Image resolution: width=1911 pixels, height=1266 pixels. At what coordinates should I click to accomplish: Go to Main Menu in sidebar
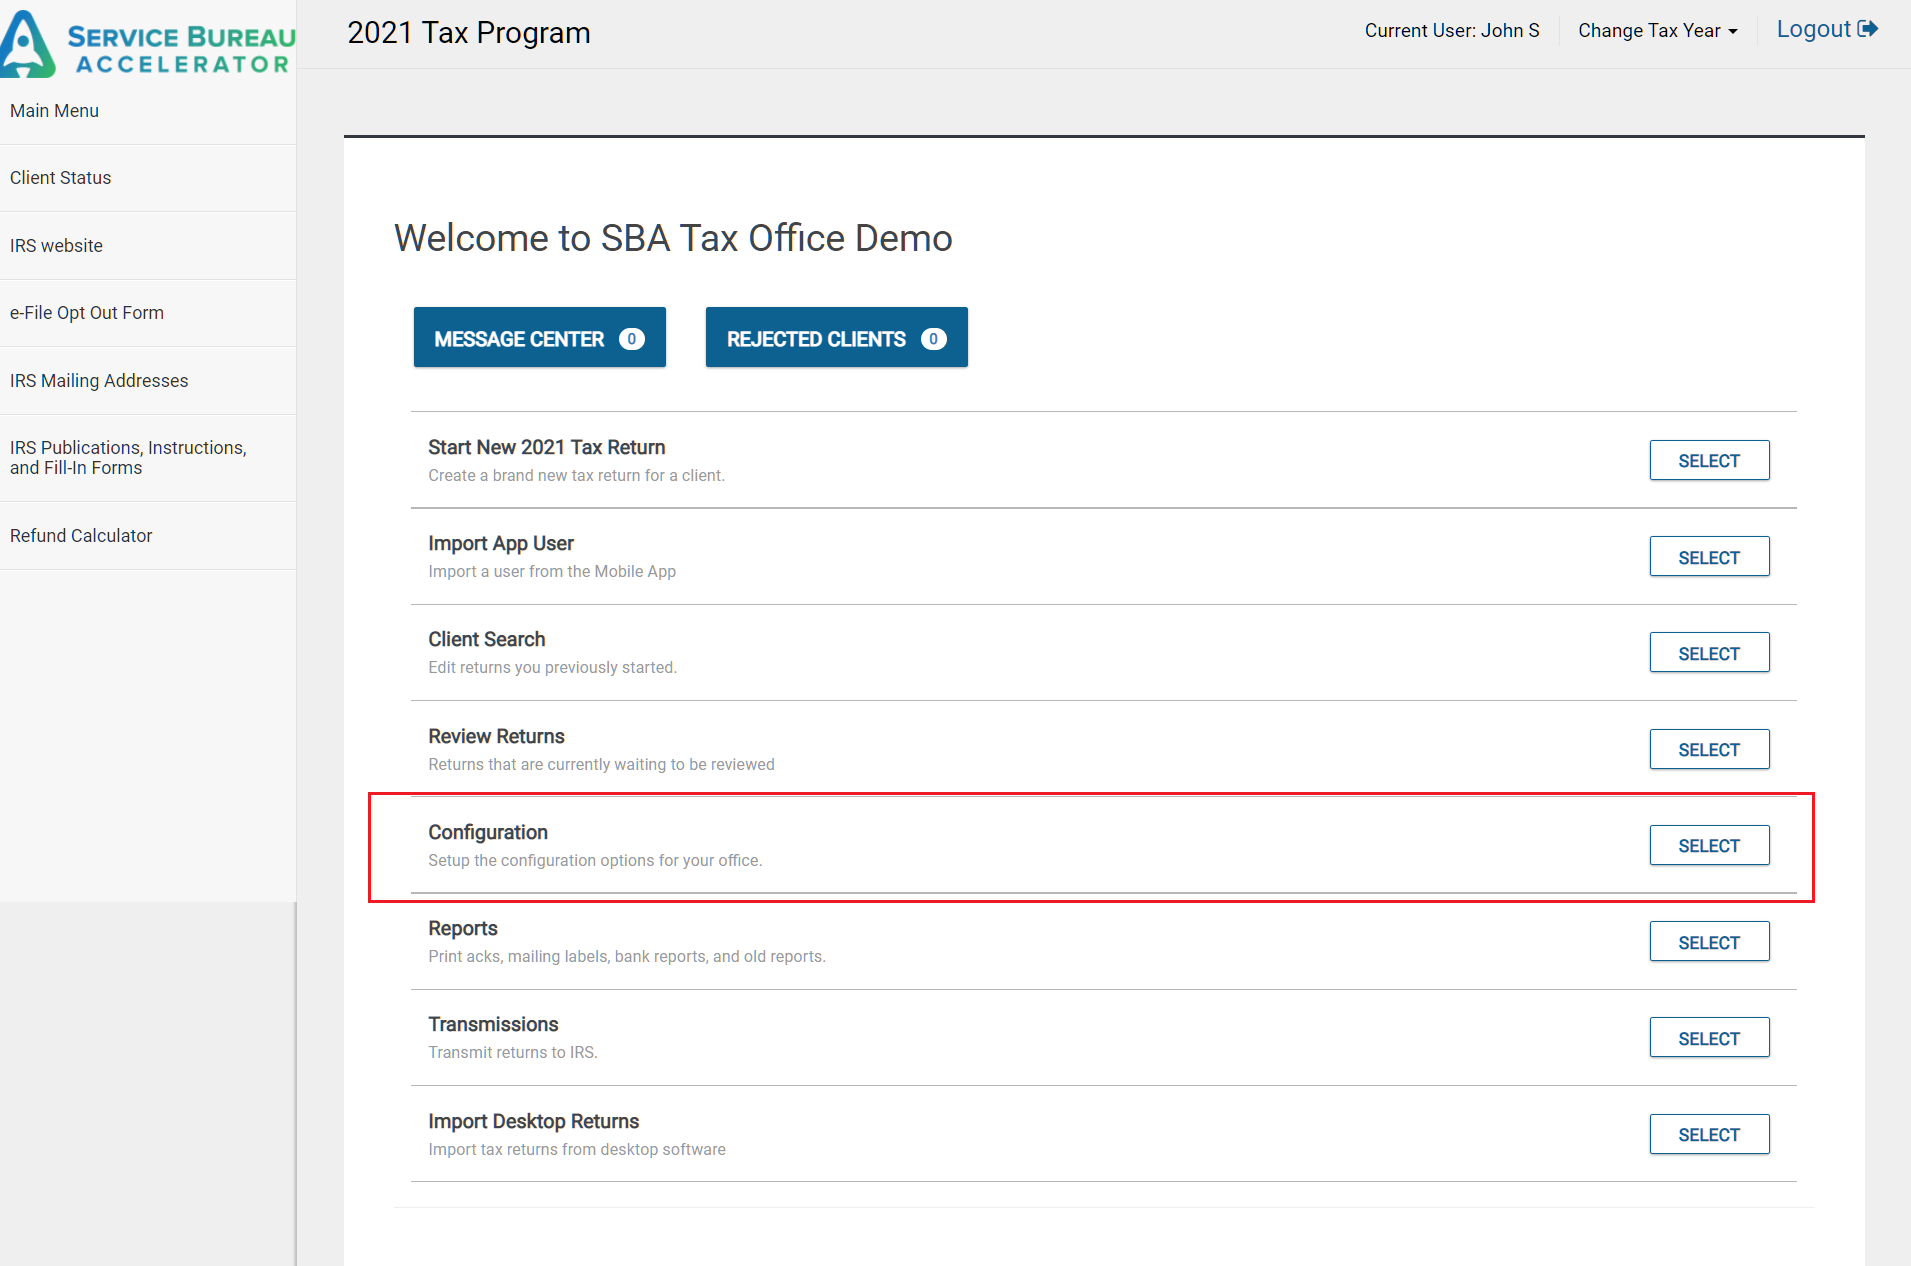(54, 111)
